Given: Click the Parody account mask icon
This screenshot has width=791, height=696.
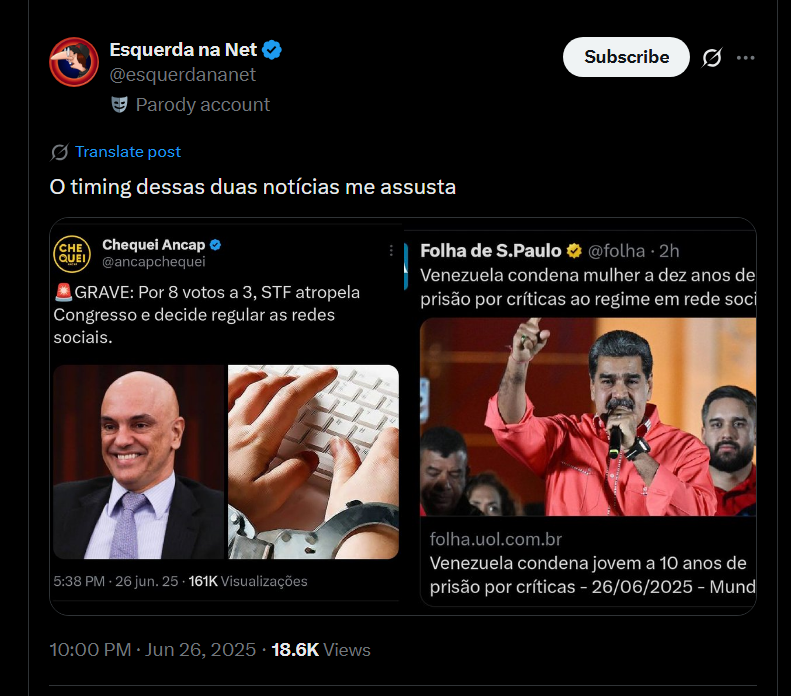Looking at the screenshot, I should coord(119,105).
